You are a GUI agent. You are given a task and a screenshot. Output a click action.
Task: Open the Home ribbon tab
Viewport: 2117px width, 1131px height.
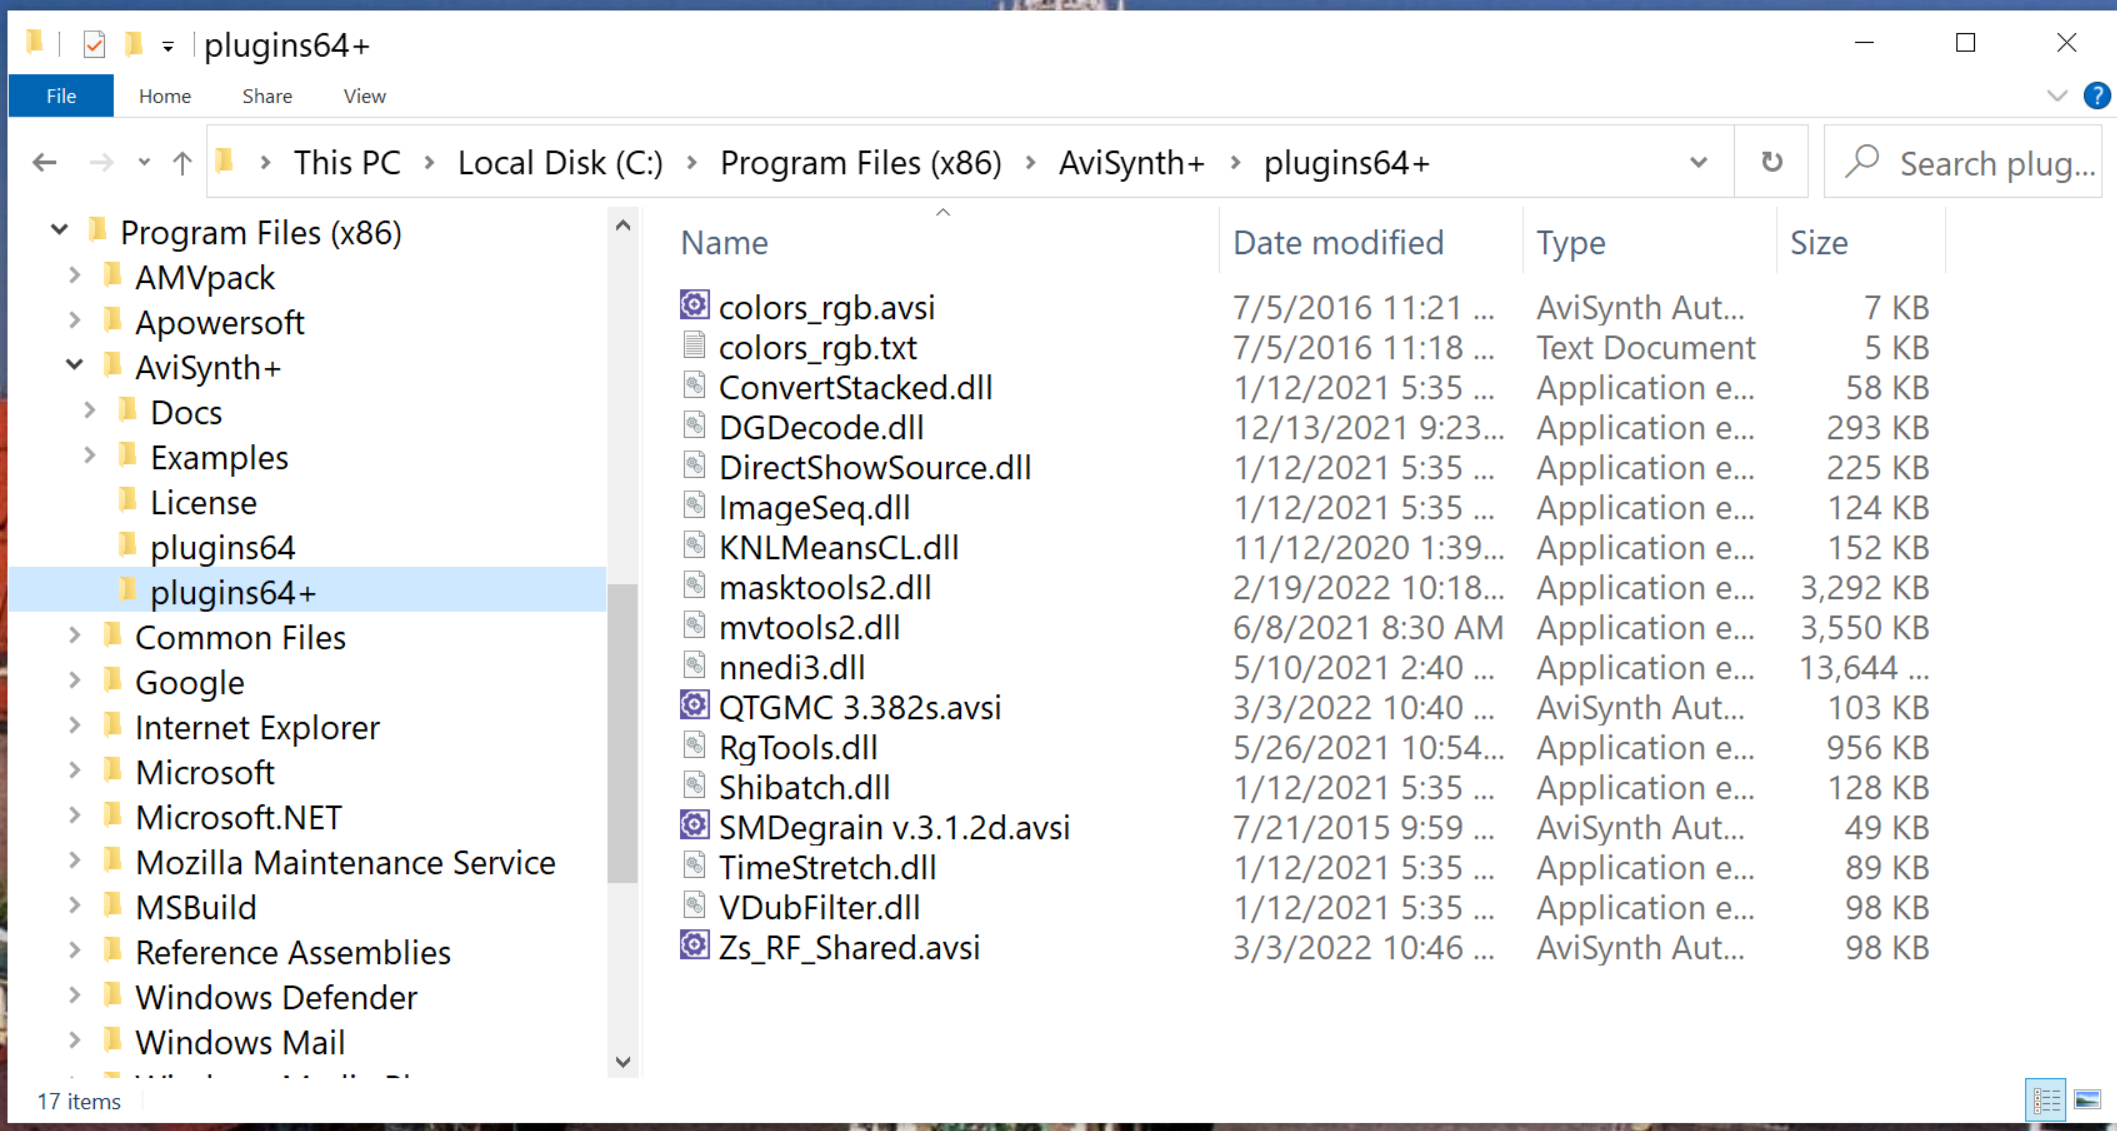tap(165, 96)
